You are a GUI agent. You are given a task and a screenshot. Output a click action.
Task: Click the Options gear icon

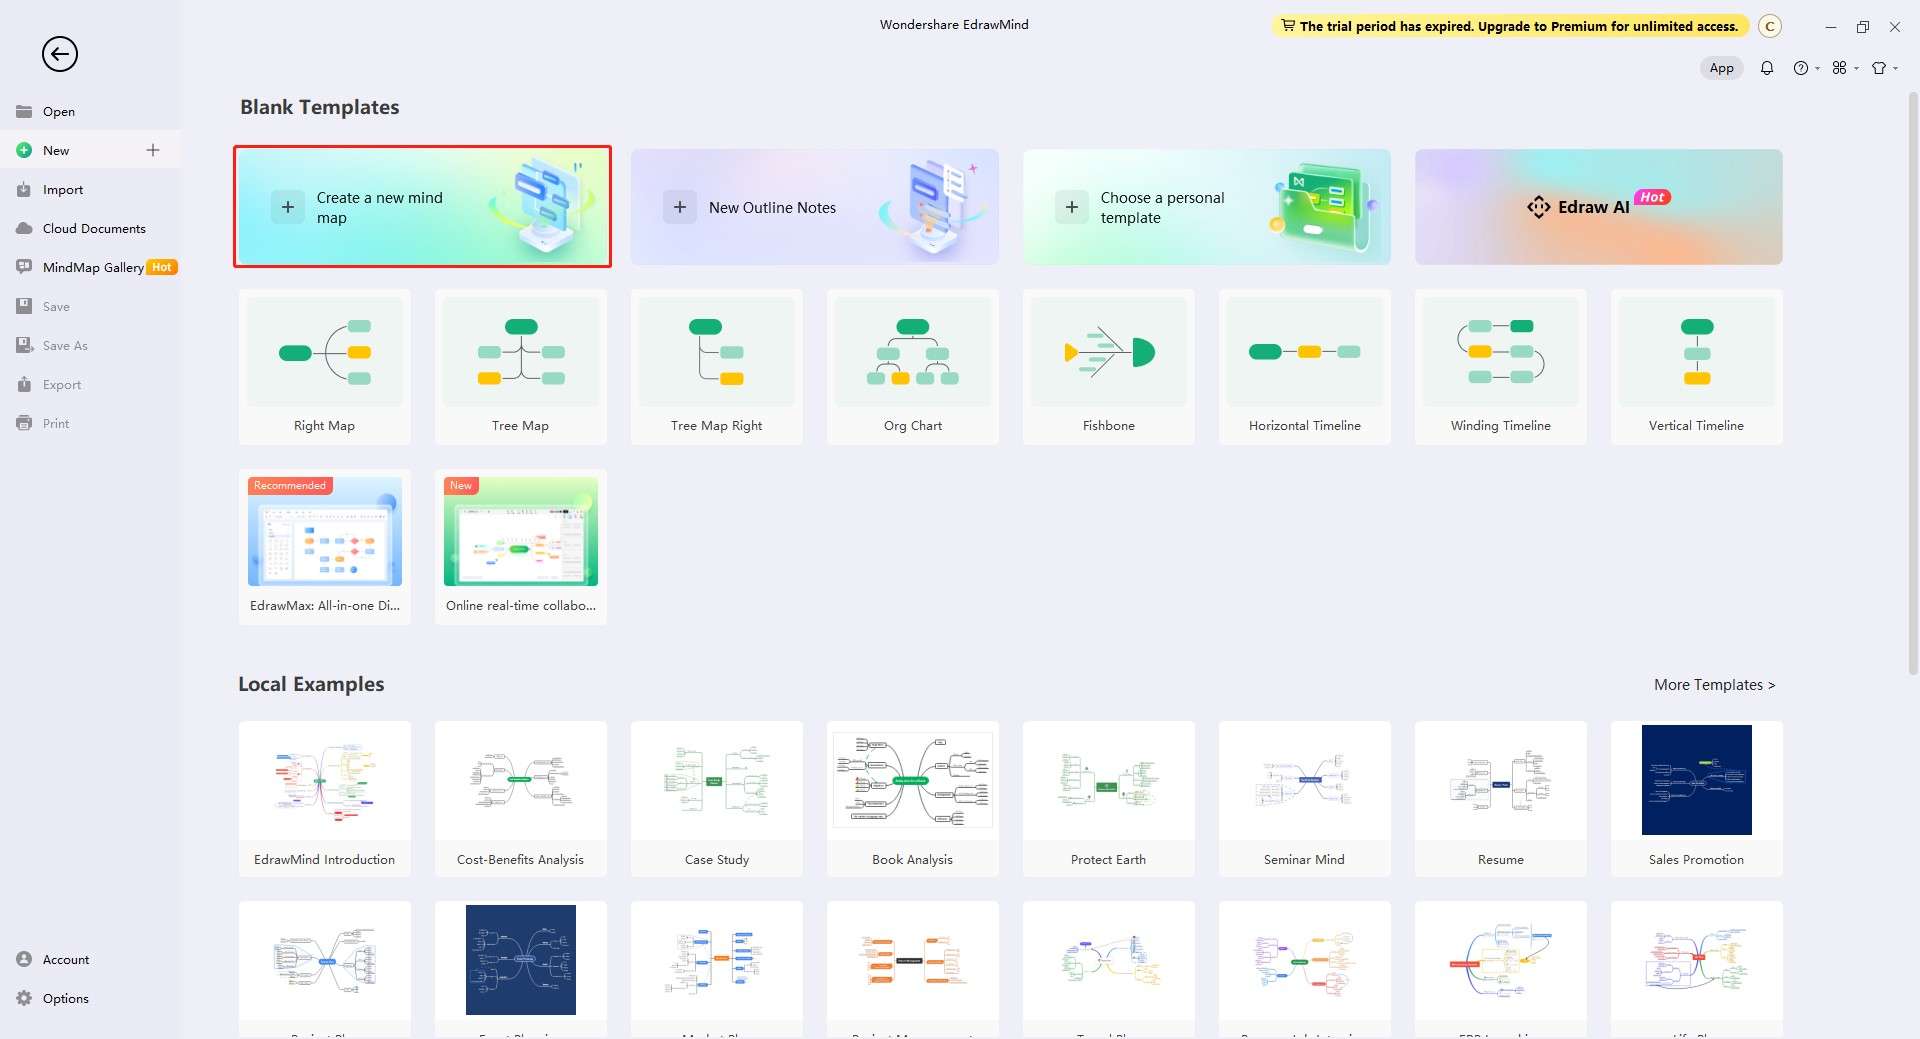click(x=24, y=998)
